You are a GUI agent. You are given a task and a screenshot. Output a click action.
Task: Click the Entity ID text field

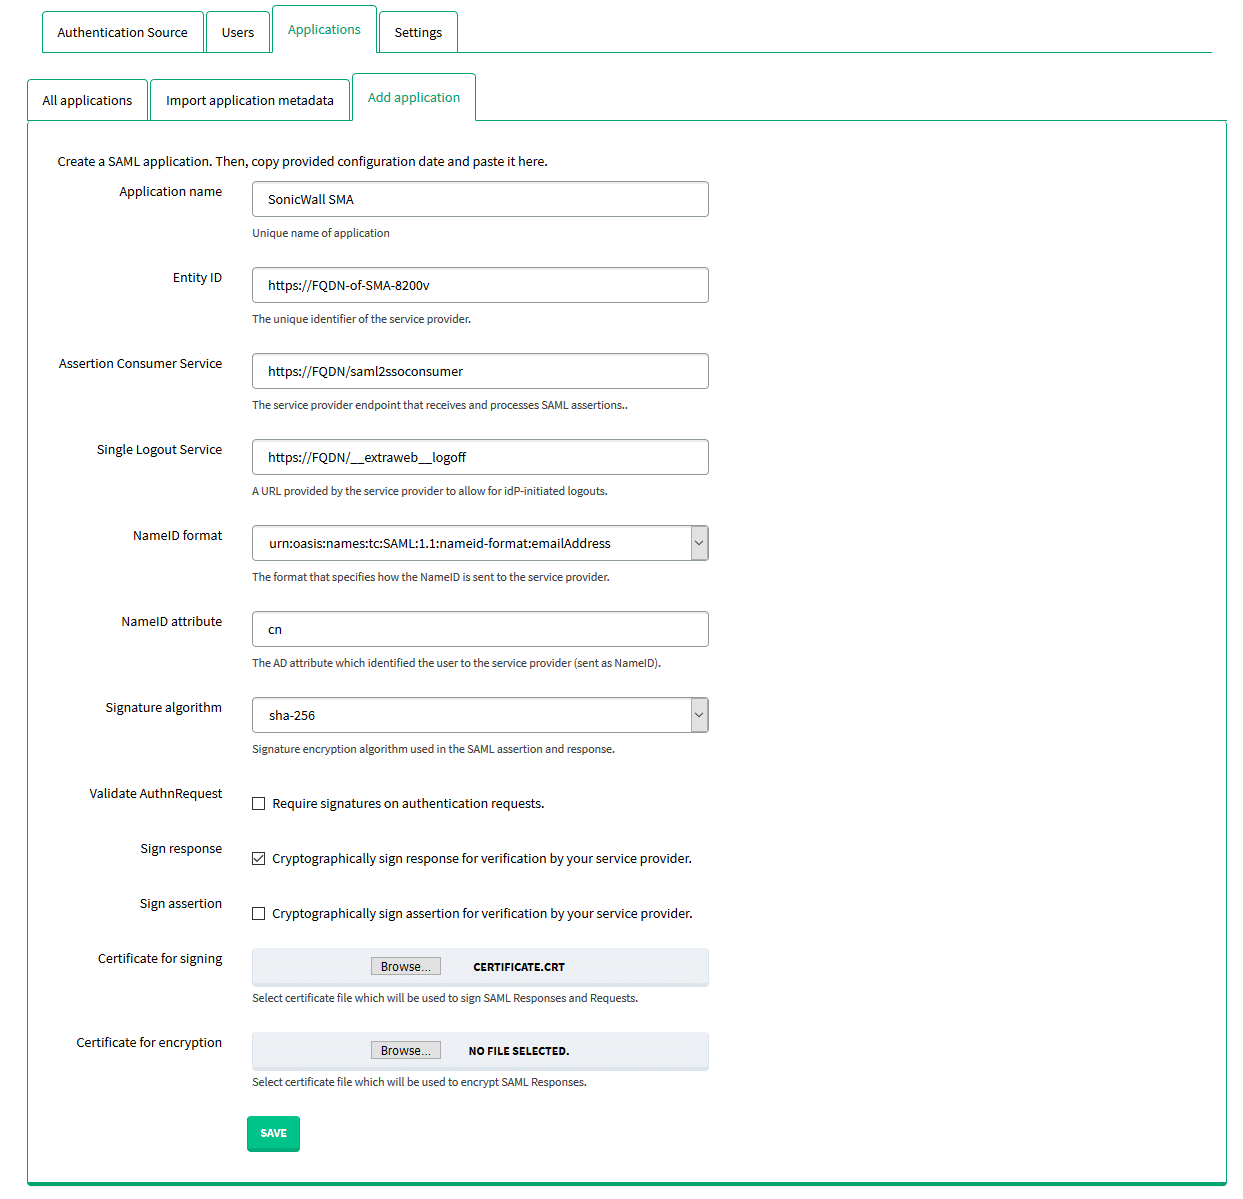[x=480, y=285]
